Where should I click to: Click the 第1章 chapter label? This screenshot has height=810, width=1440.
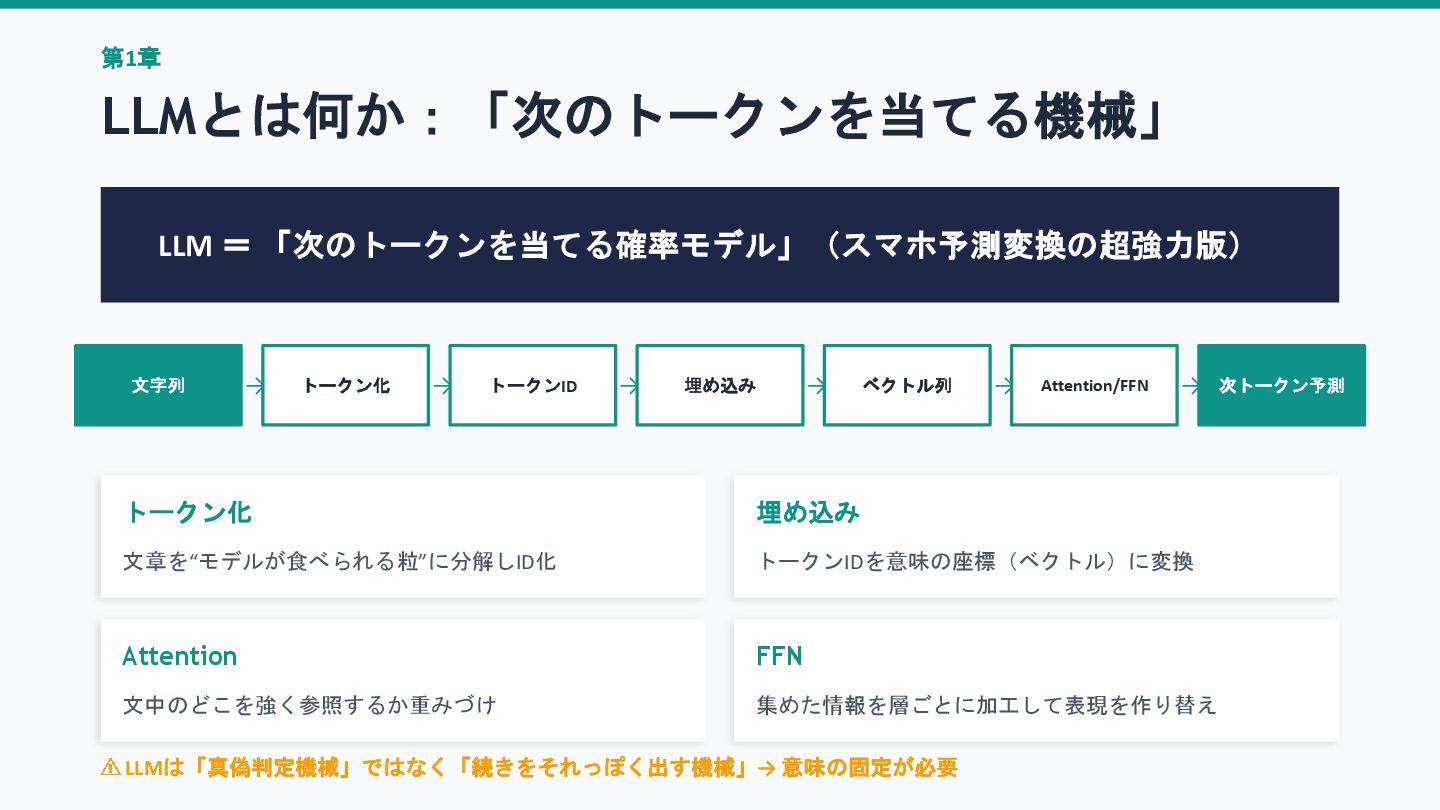131,58
